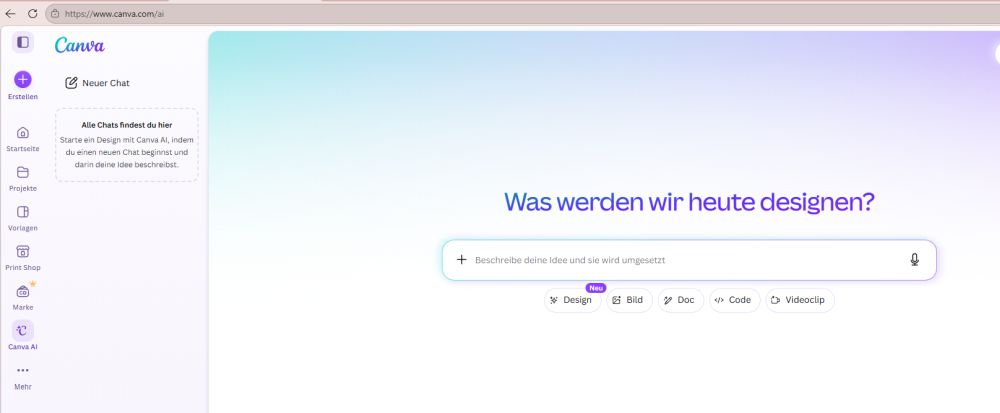1000x413 pixels.
Task: Open Print Shop in the sidebar
Action: (x=23, y=257)
